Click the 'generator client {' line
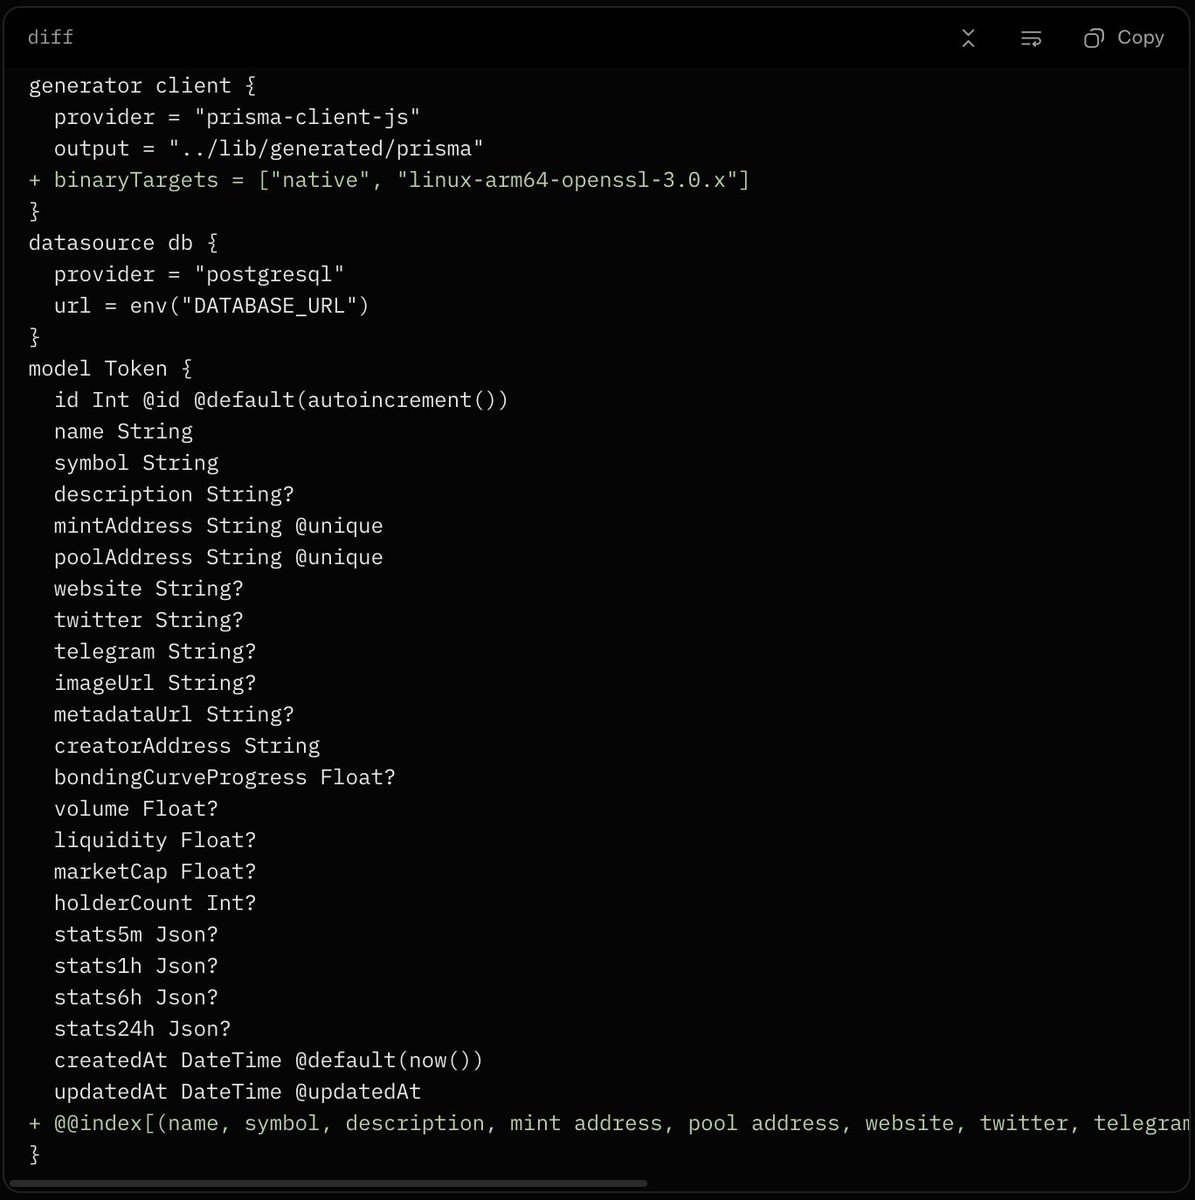 point(143,86)
